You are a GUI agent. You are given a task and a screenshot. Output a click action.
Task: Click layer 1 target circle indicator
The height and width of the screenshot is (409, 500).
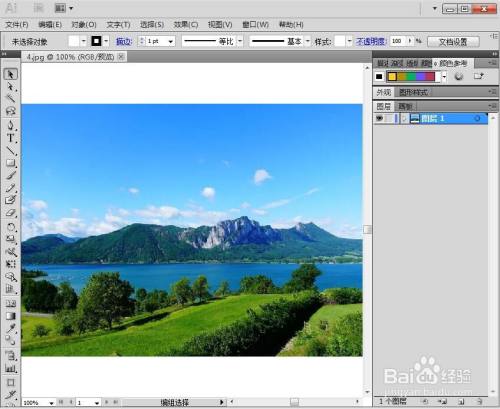point(477,118)
